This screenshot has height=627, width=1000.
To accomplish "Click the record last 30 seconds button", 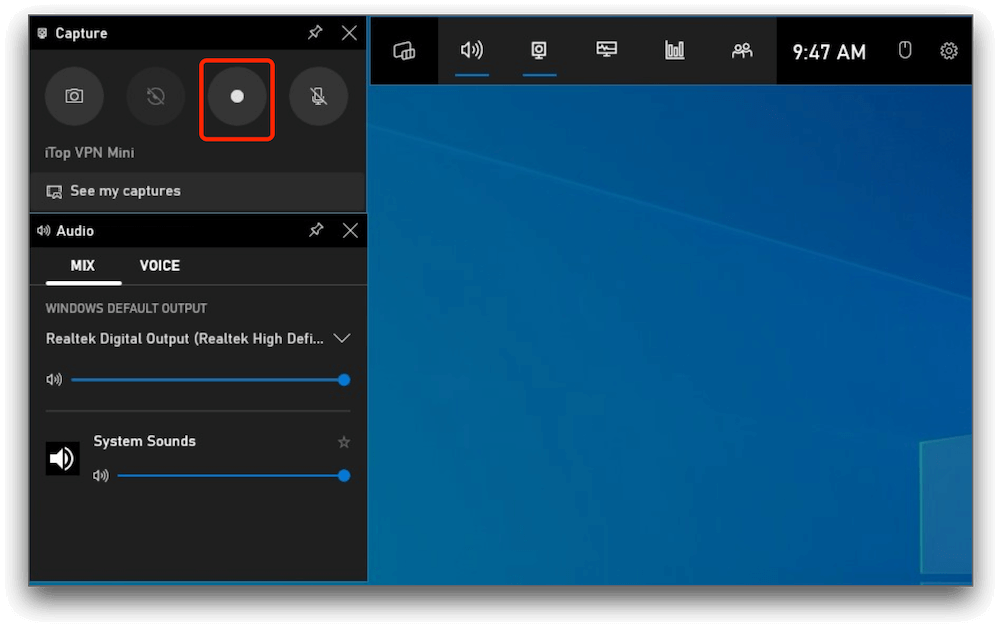I will tap(155, 97).
